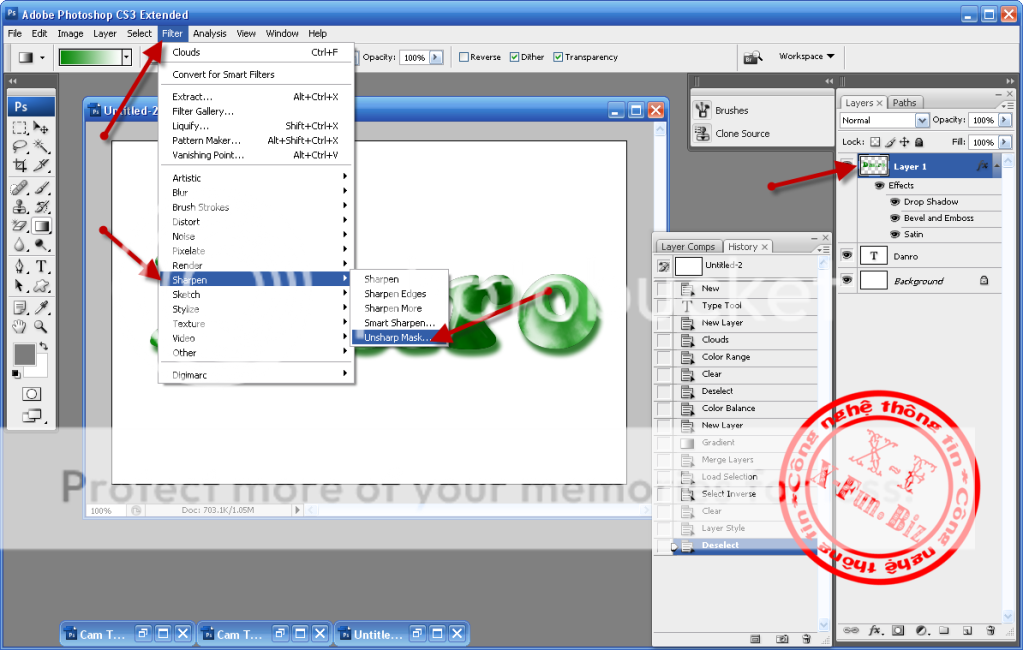
Task: Activate the Crop tool
Action: 20,165
